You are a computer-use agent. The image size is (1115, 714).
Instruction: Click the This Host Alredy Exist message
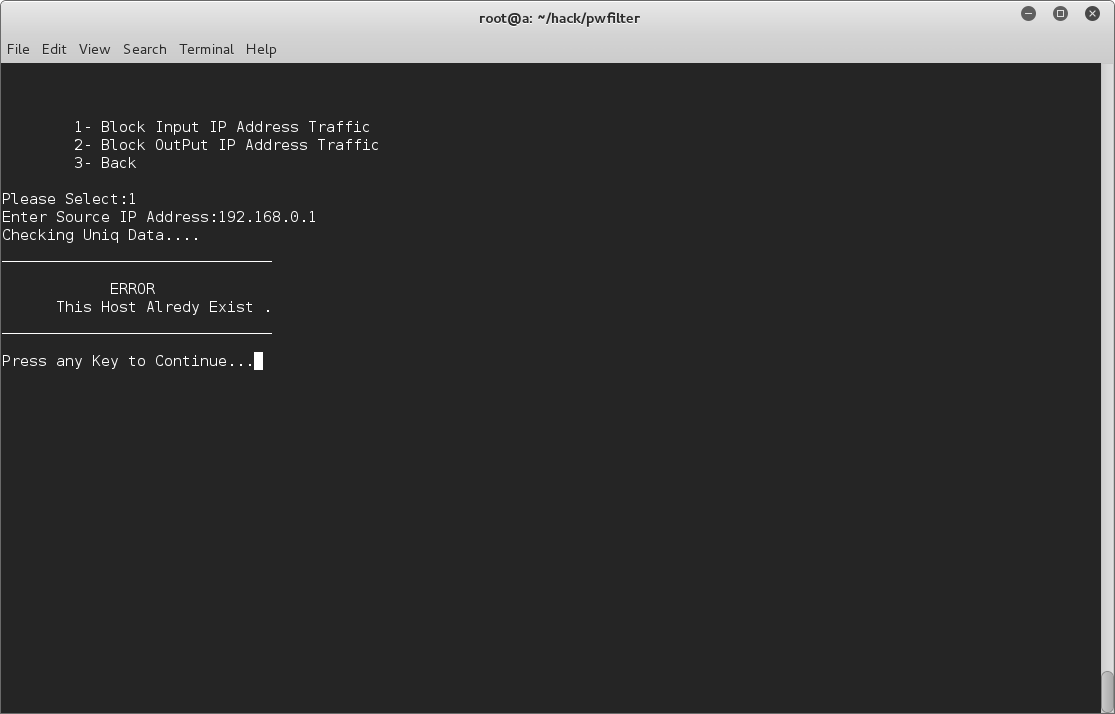163,306
